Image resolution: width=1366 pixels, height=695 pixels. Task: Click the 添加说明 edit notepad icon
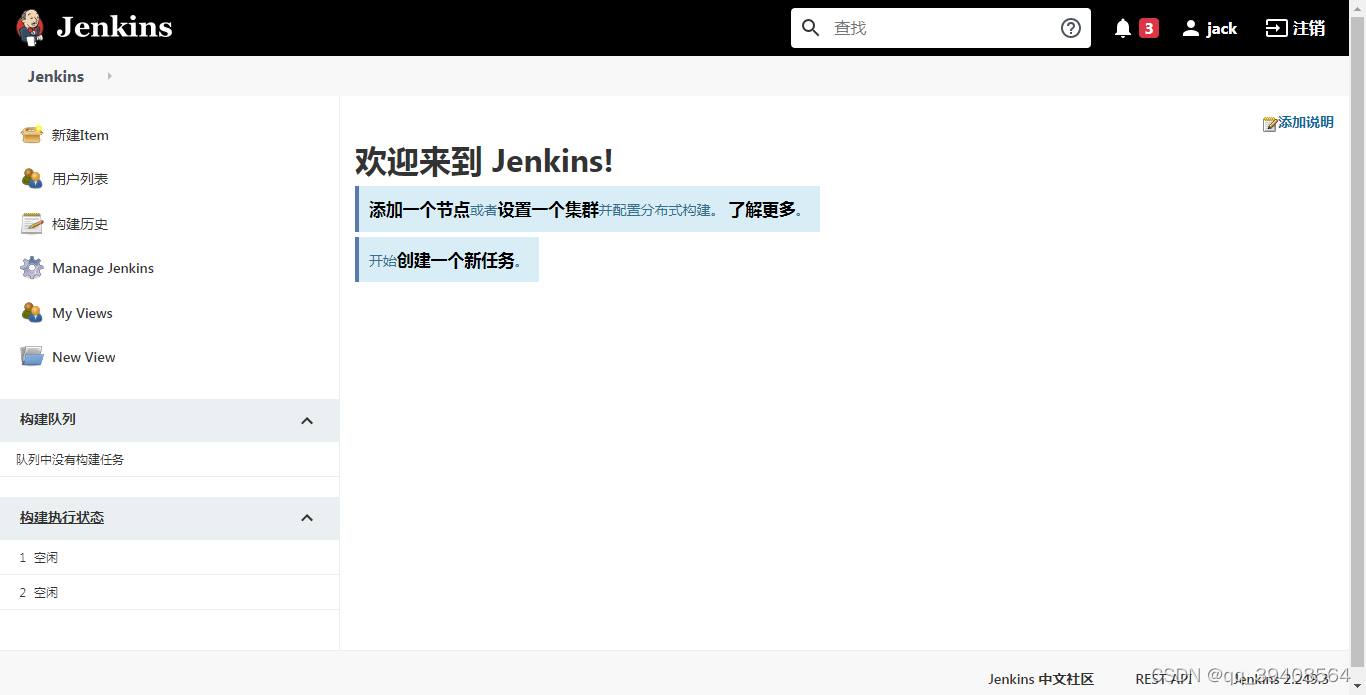point(1270,124)
